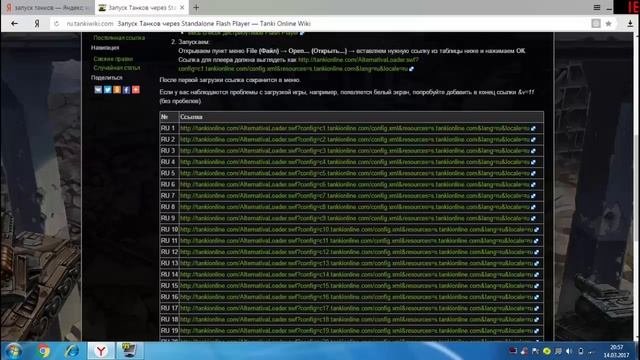640x360 pixels.
Task: Close the 'Запуск Танков через St...' tab
Action: [182, 7]
